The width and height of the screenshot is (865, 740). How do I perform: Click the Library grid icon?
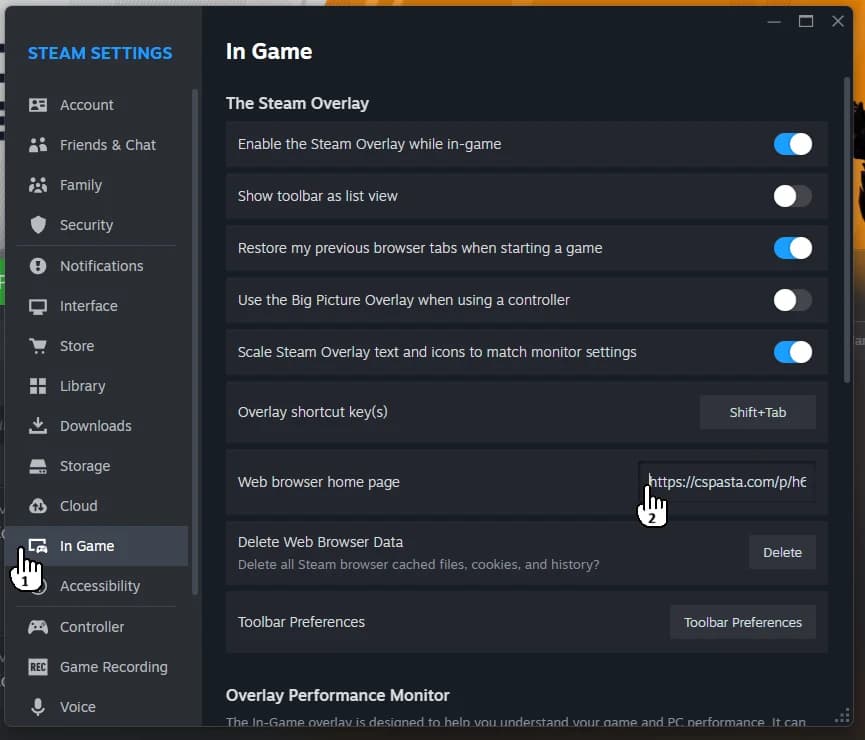click(x=38, y=386)
